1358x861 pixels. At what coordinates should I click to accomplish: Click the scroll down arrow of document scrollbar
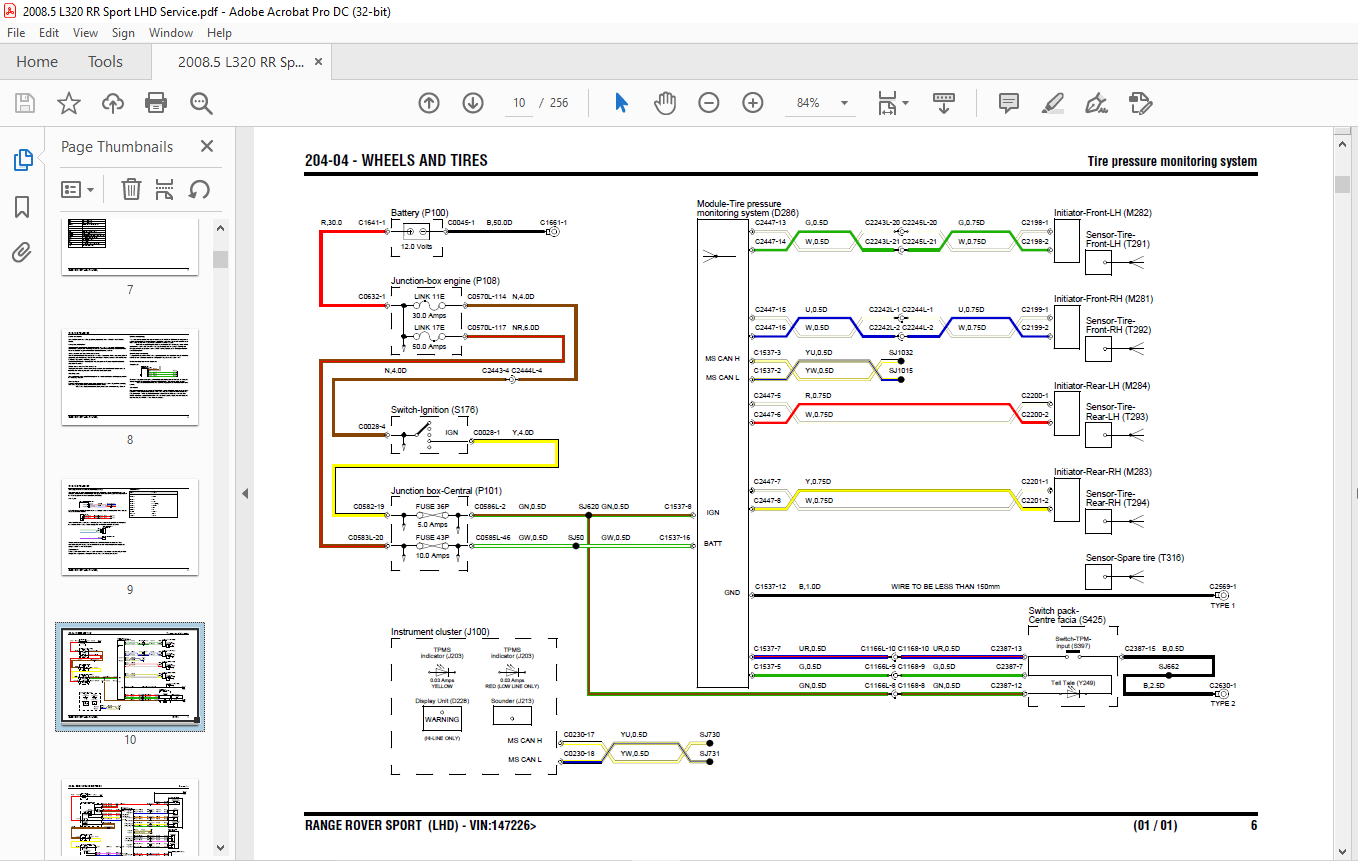point(1342,850)
